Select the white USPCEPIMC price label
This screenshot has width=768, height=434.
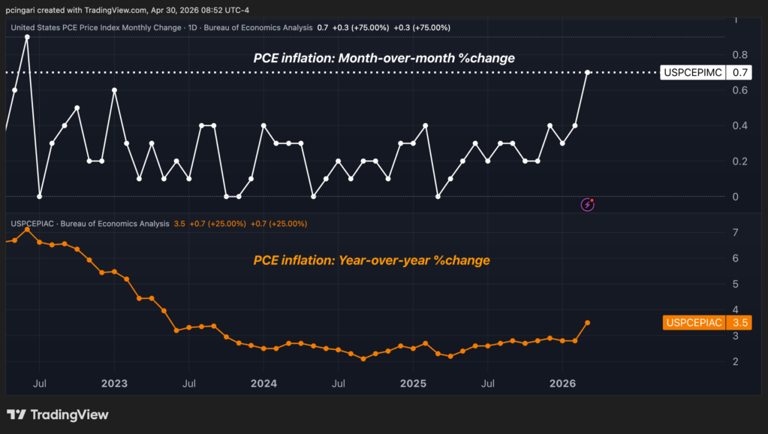(692, 73)
